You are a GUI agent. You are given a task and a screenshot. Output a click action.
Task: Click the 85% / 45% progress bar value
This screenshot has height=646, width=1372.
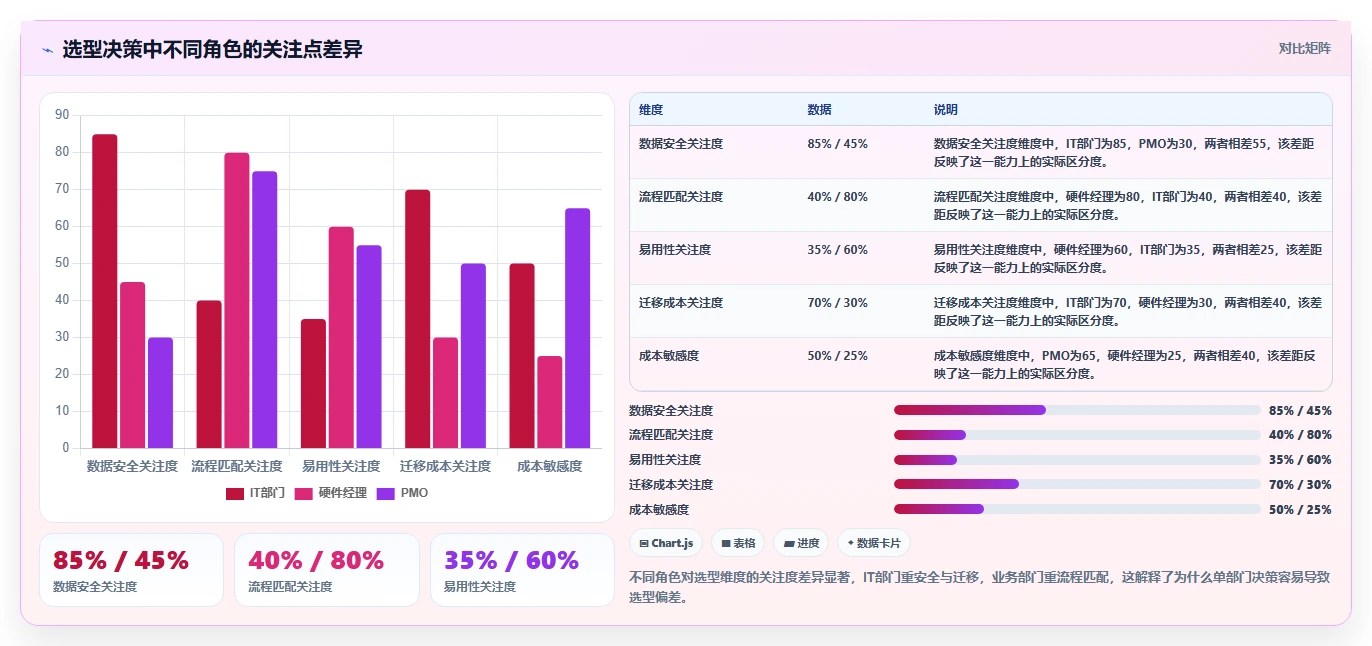pyautogui.click(x=1300, y=410)
